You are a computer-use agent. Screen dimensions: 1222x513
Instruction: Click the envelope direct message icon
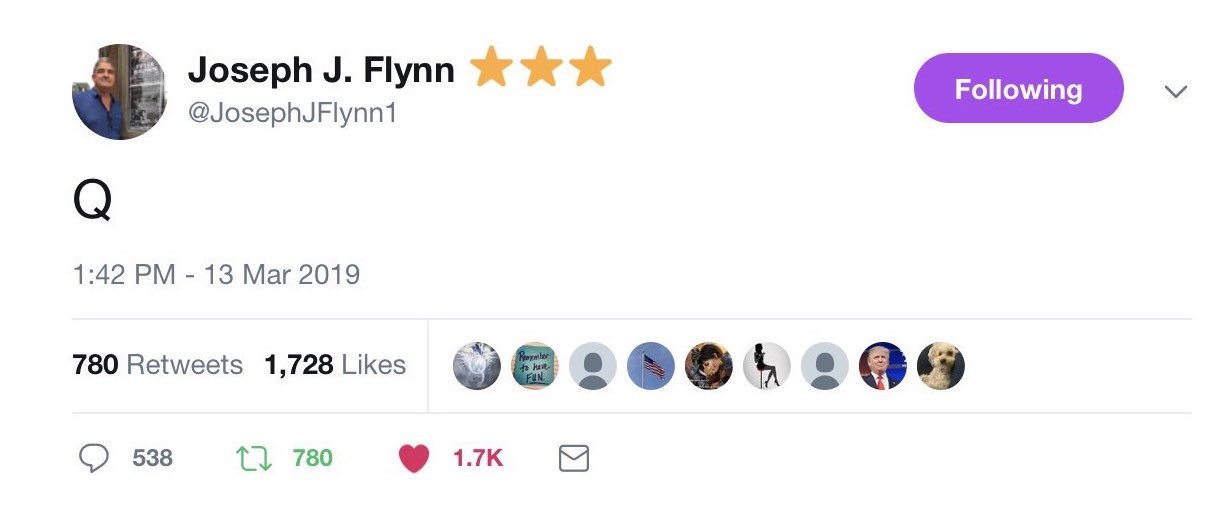[x=573, y=459]
